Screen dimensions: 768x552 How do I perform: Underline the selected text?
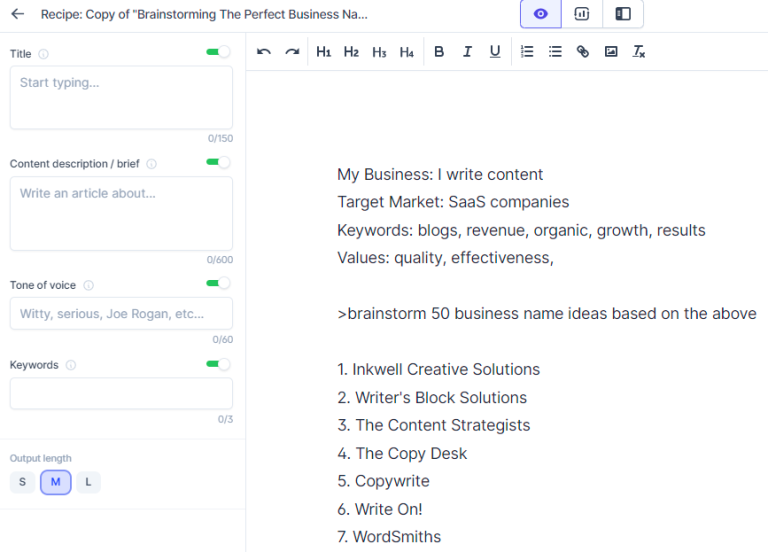point(495,52)
